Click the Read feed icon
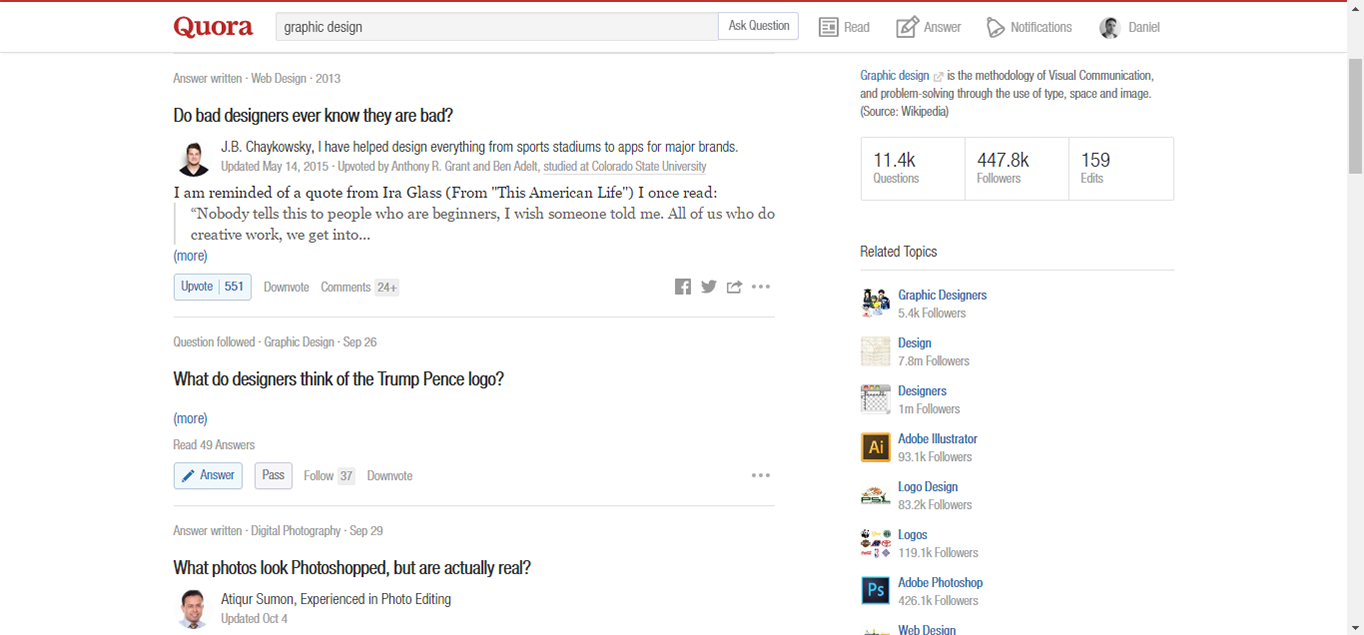The width and height of the screenshot is (1364, 635). point(828,27)
